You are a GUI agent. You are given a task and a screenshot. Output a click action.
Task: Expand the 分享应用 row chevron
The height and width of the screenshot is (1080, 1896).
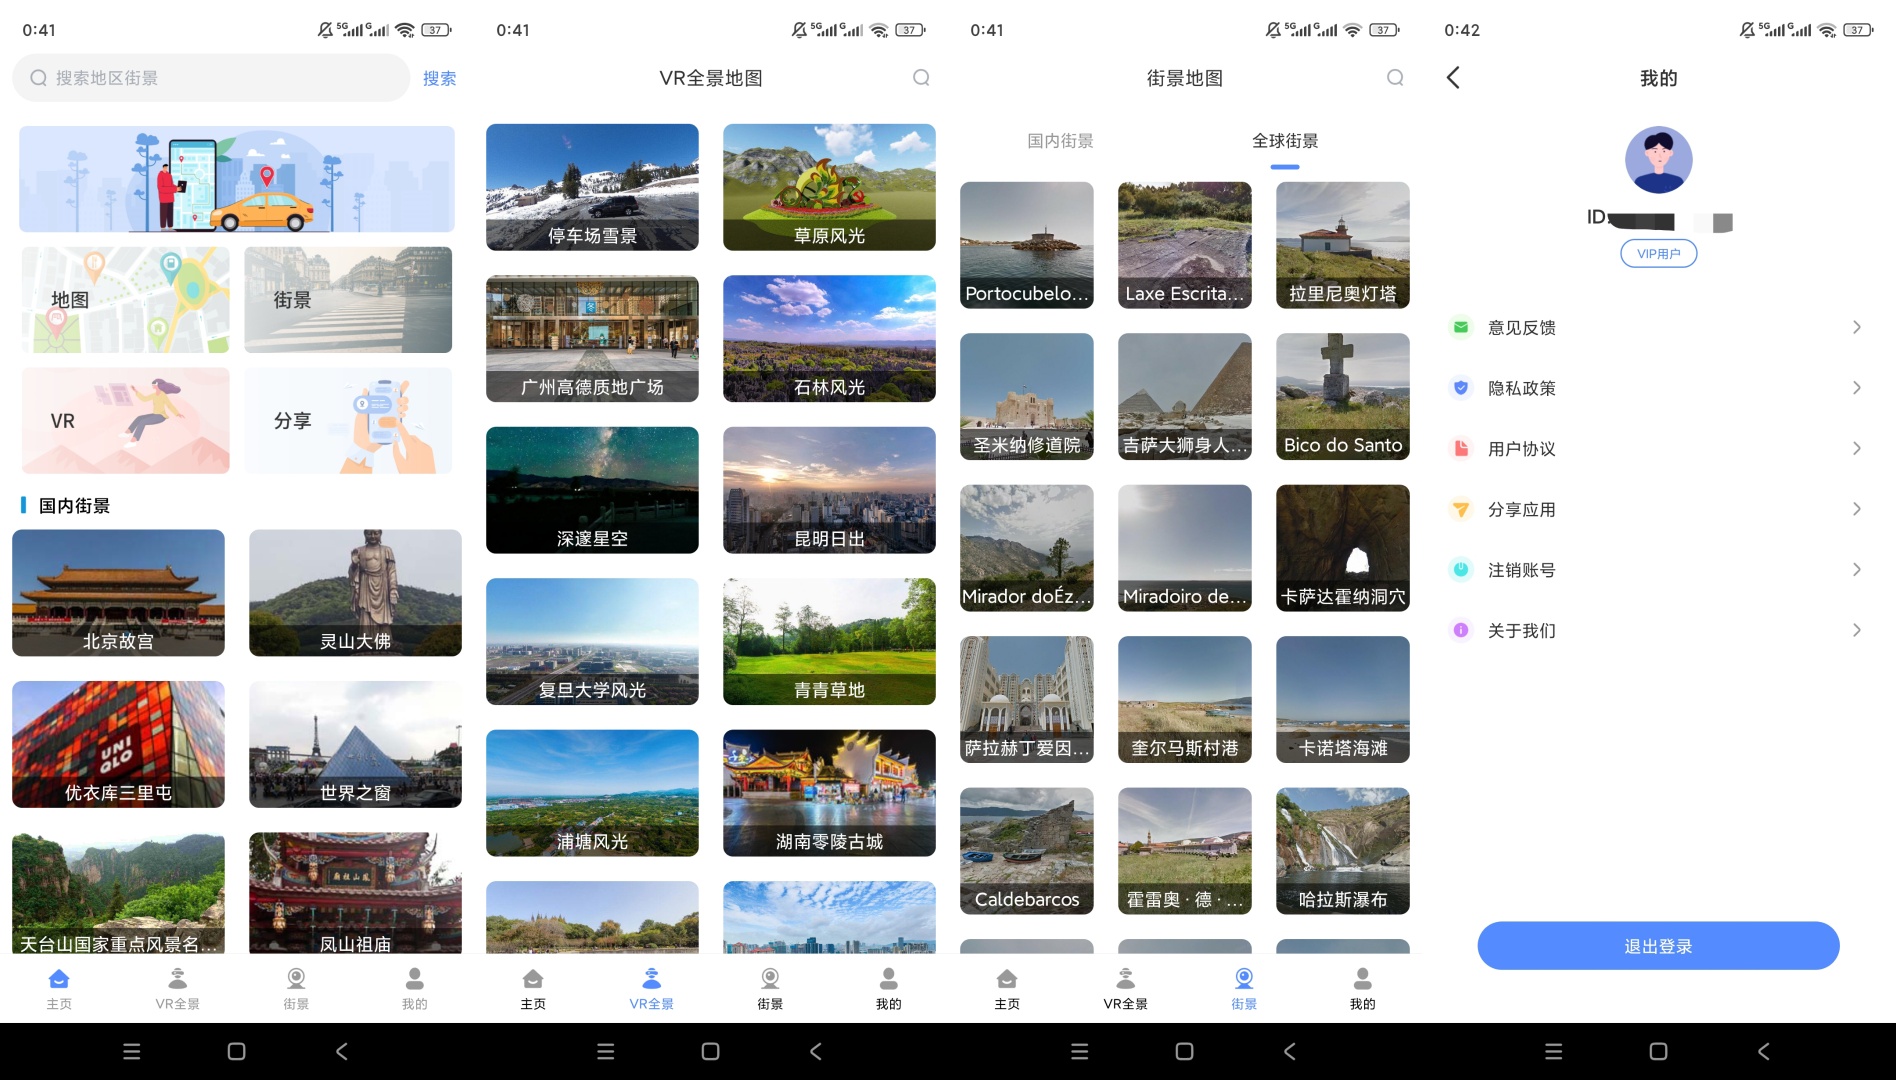[1857, 509]
